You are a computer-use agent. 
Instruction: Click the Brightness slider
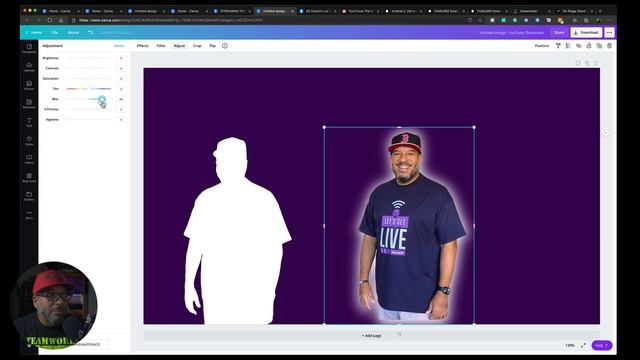pyautogui.click(x=89, y=58)
